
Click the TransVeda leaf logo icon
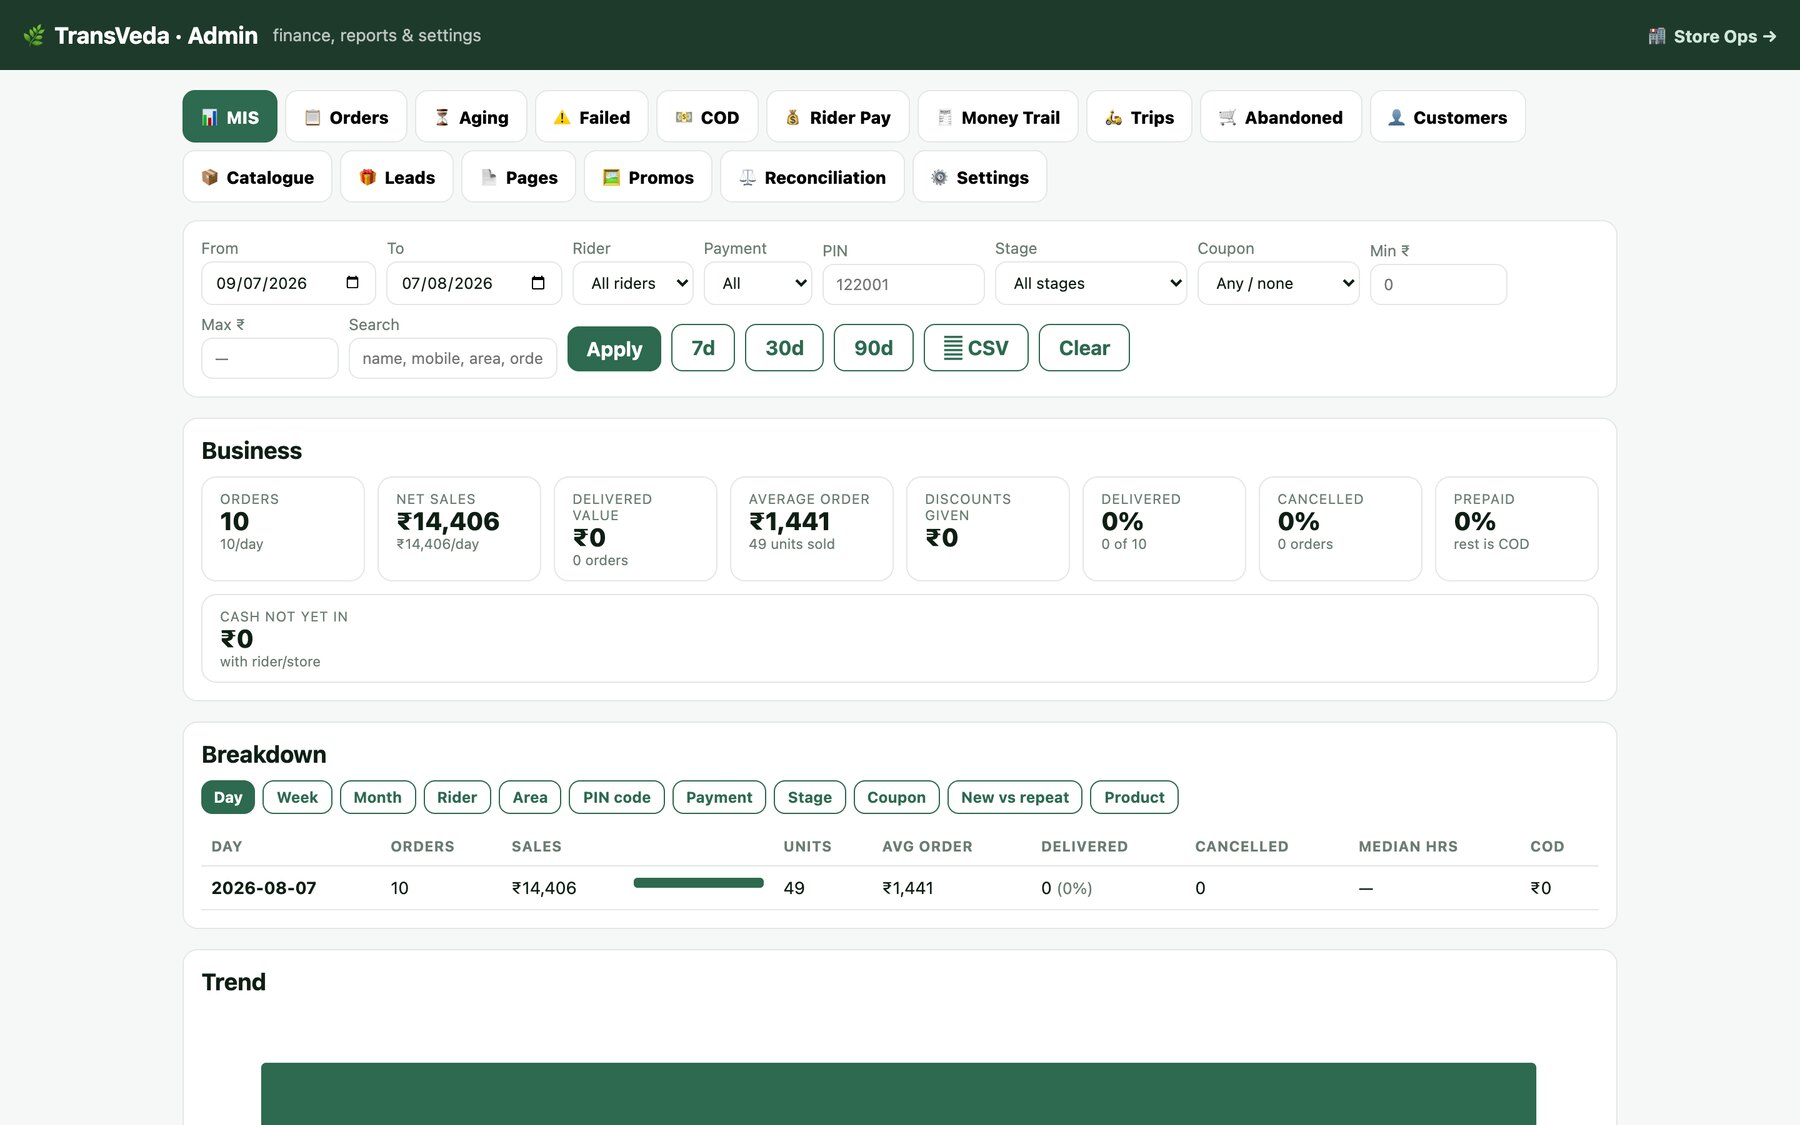pyautogui.click(x=34, y=35)
